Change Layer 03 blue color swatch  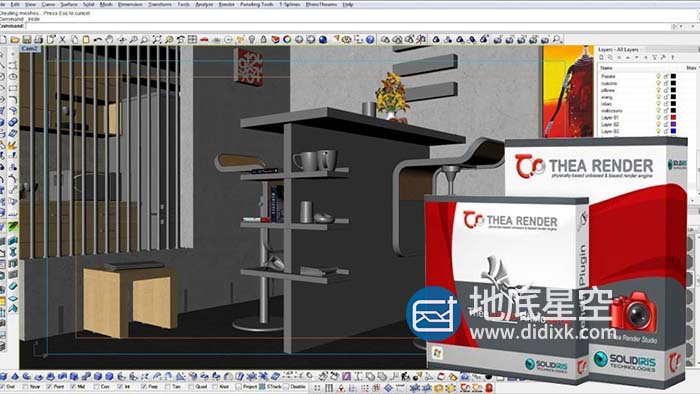pyautogui.click(x=673, y=131)
